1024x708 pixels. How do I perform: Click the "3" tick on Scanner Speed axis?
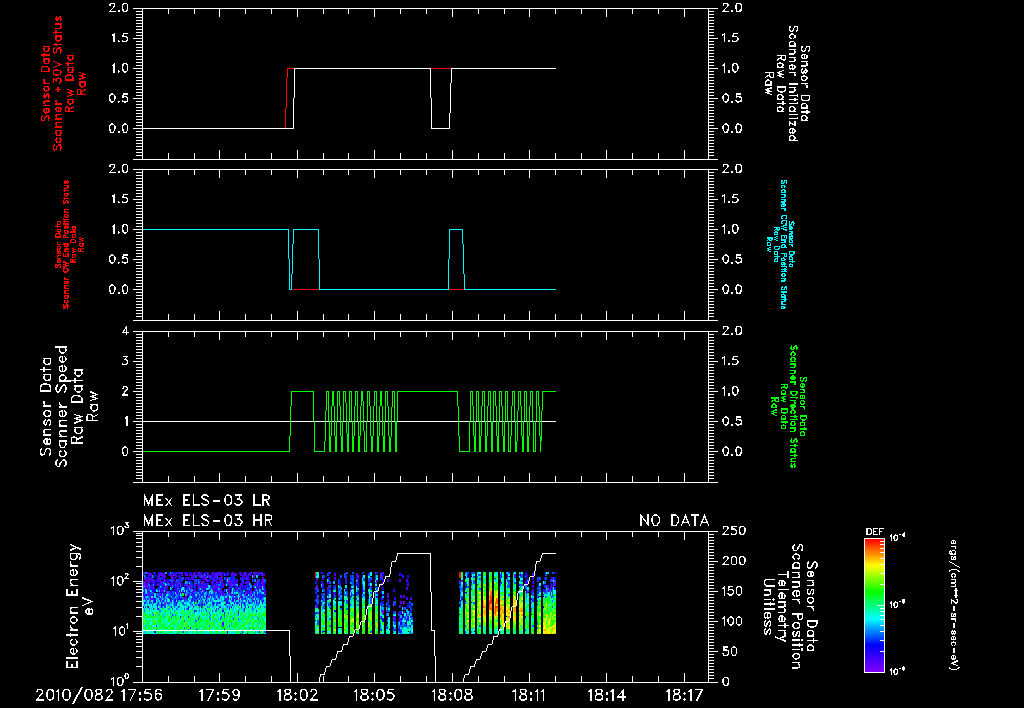(x=125, y=361)
